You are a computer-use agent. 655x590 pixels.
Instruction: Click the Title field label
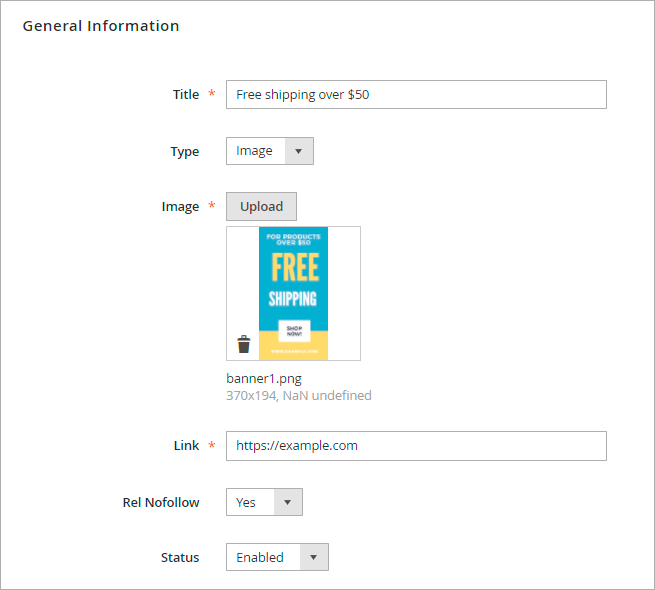(186, 94)
